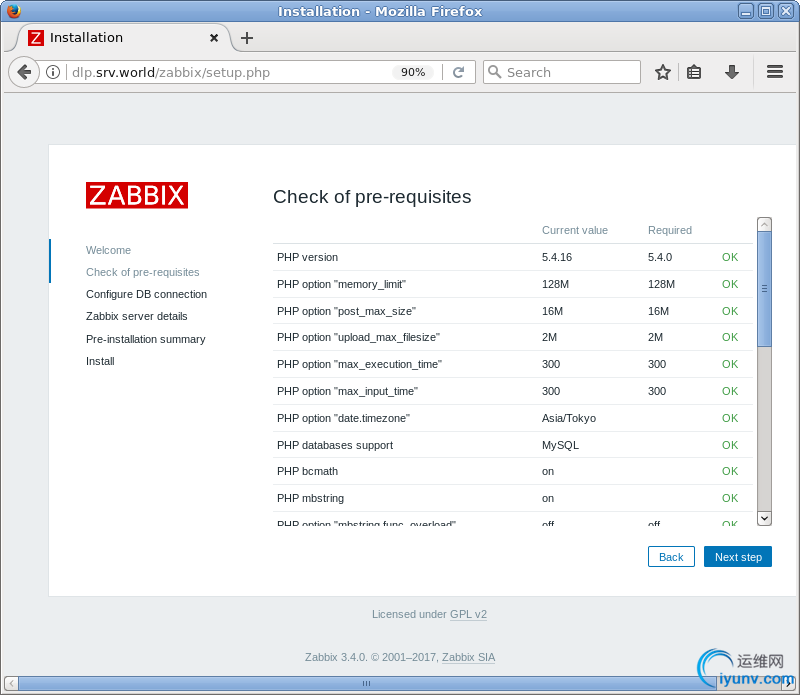Close the Installation tab
Viewport: 800px width, 695px height.
[214, 38]
